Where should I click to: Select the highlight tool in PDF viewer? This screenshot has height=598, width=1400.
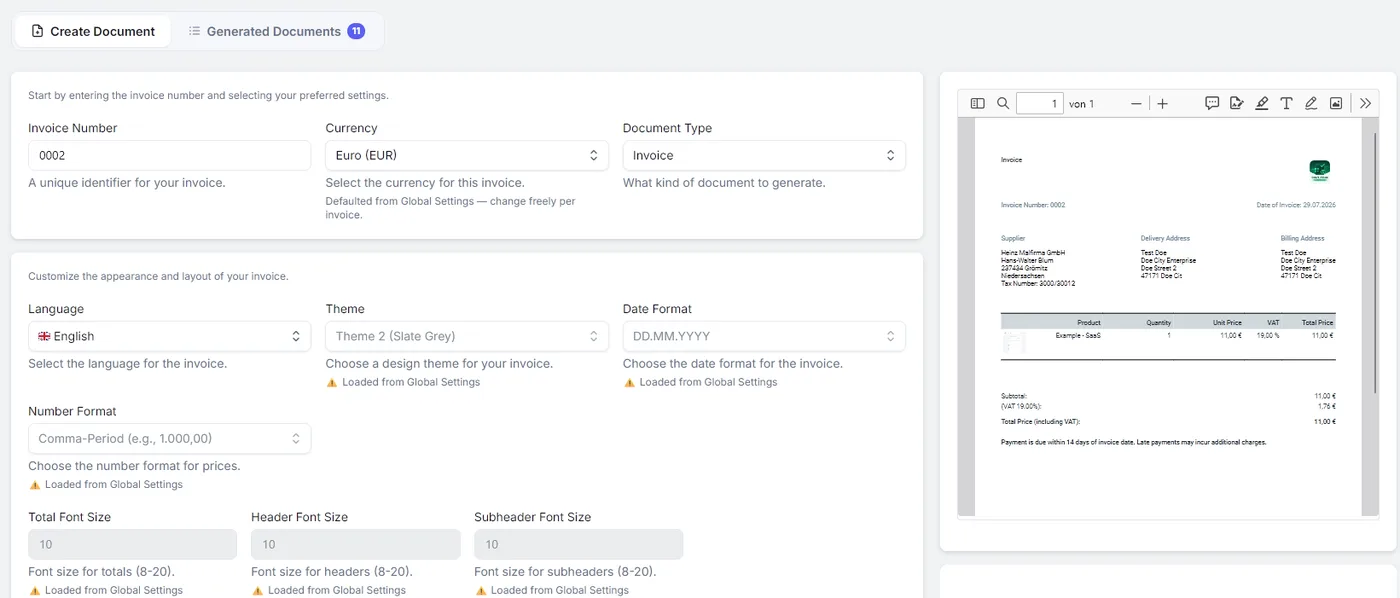tap(1262, 103)
